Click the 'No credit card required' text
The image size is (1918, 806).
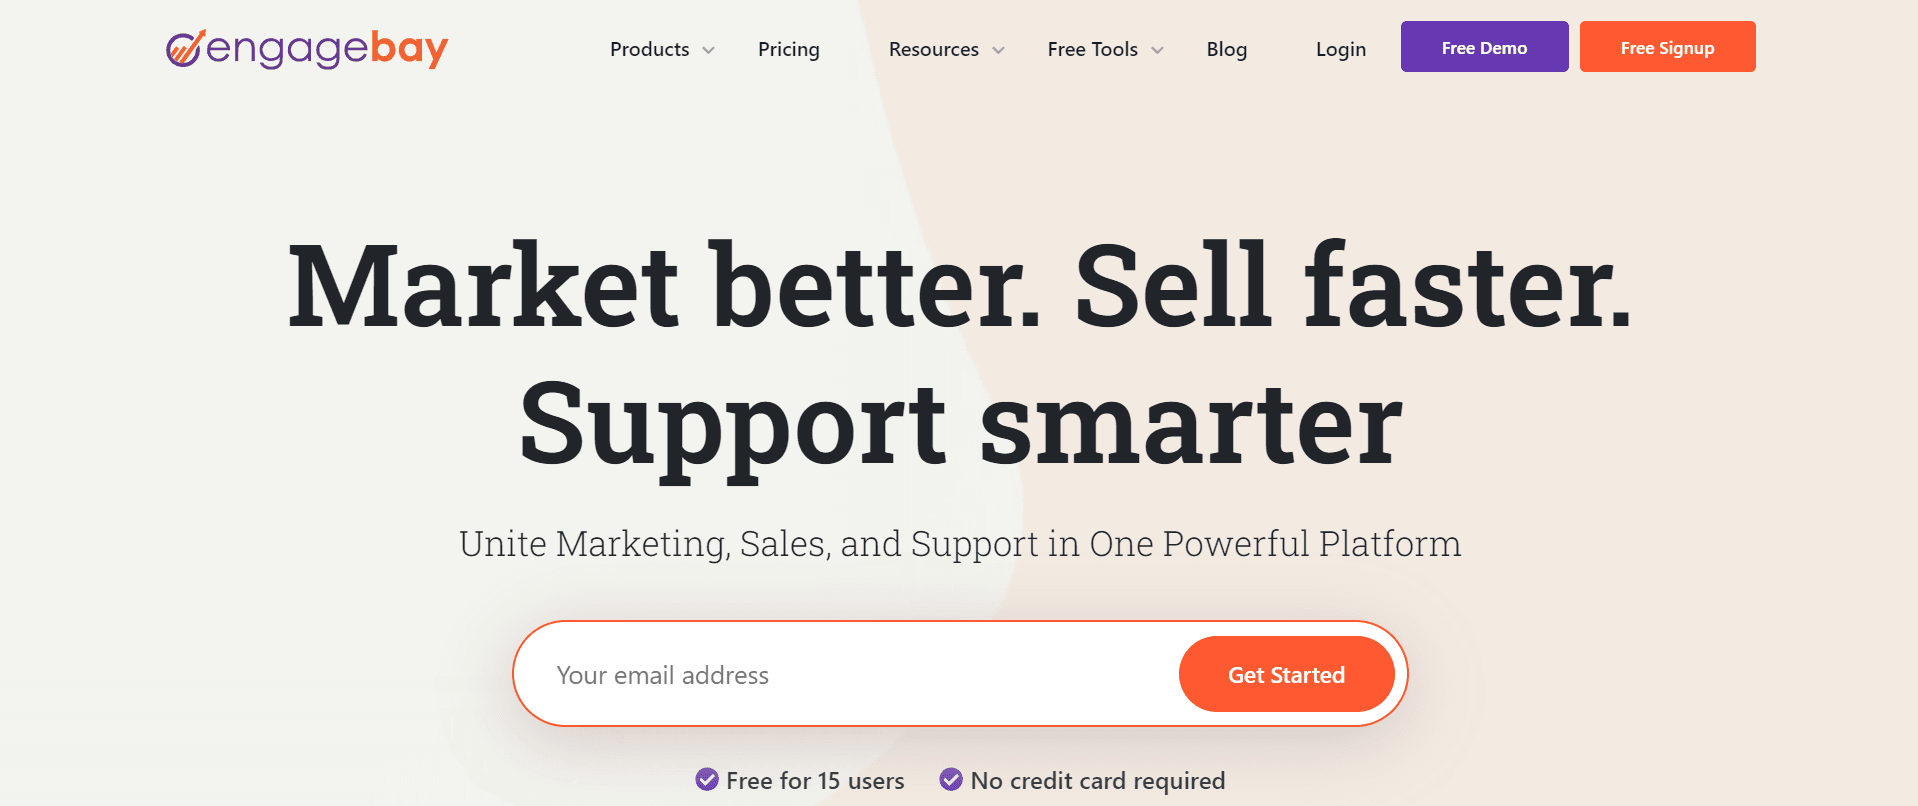[x=1097, y=781]
